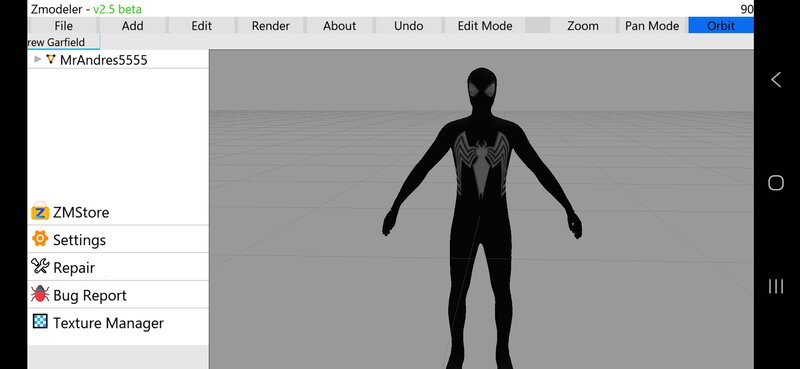The width and height of the screenshot is (800, 369).
Task: Tap the Android recent apps icon
Action: point(776,286)
